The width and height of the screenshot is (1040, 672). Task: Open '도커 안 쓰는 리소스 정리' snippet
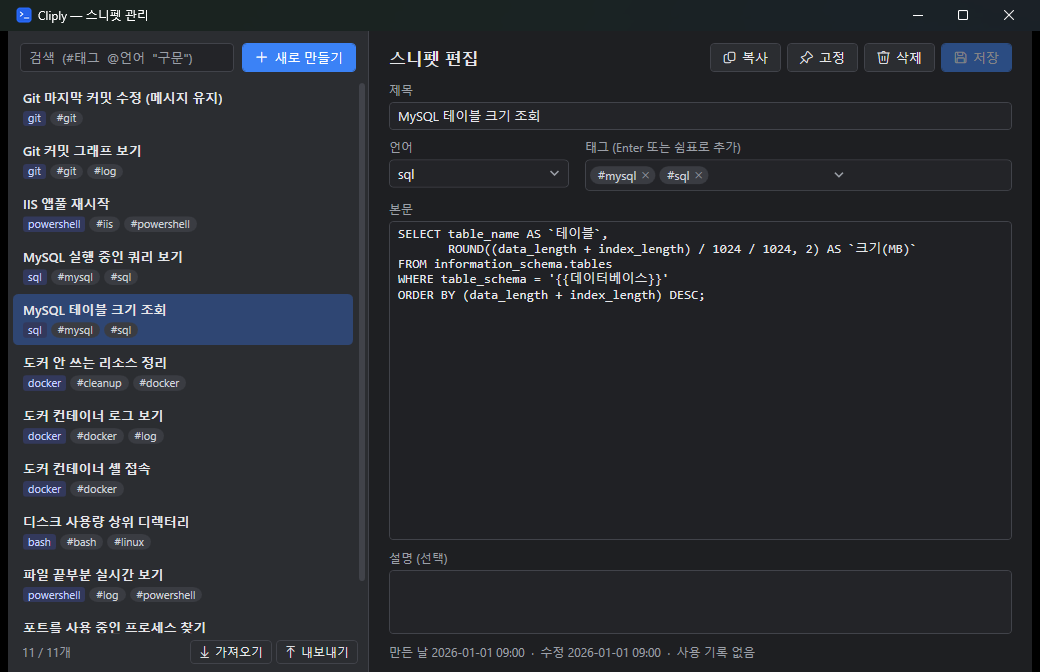(x=183, y=373)
